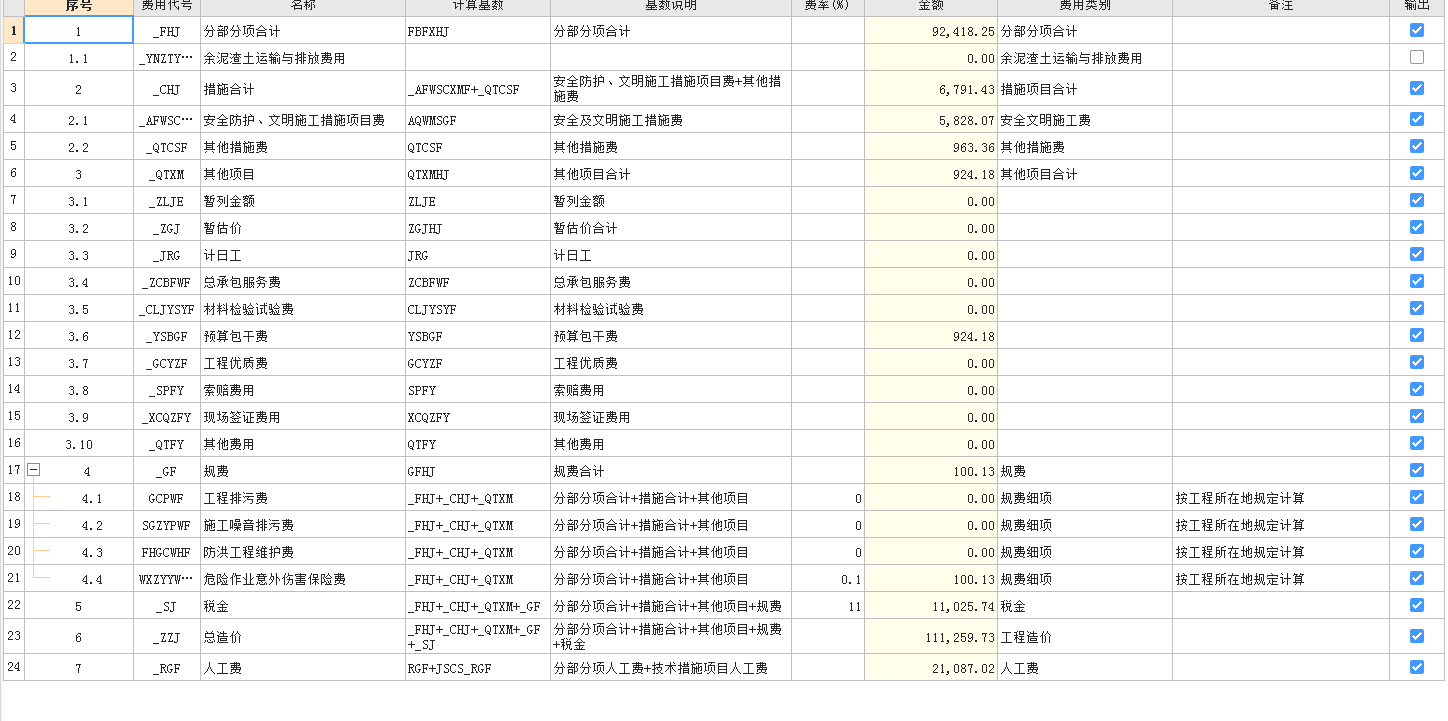Viewport: 1448px width, 721px height.
Task: Uncheck output for the 分部分项合计 row
Action: [1416, 30]
